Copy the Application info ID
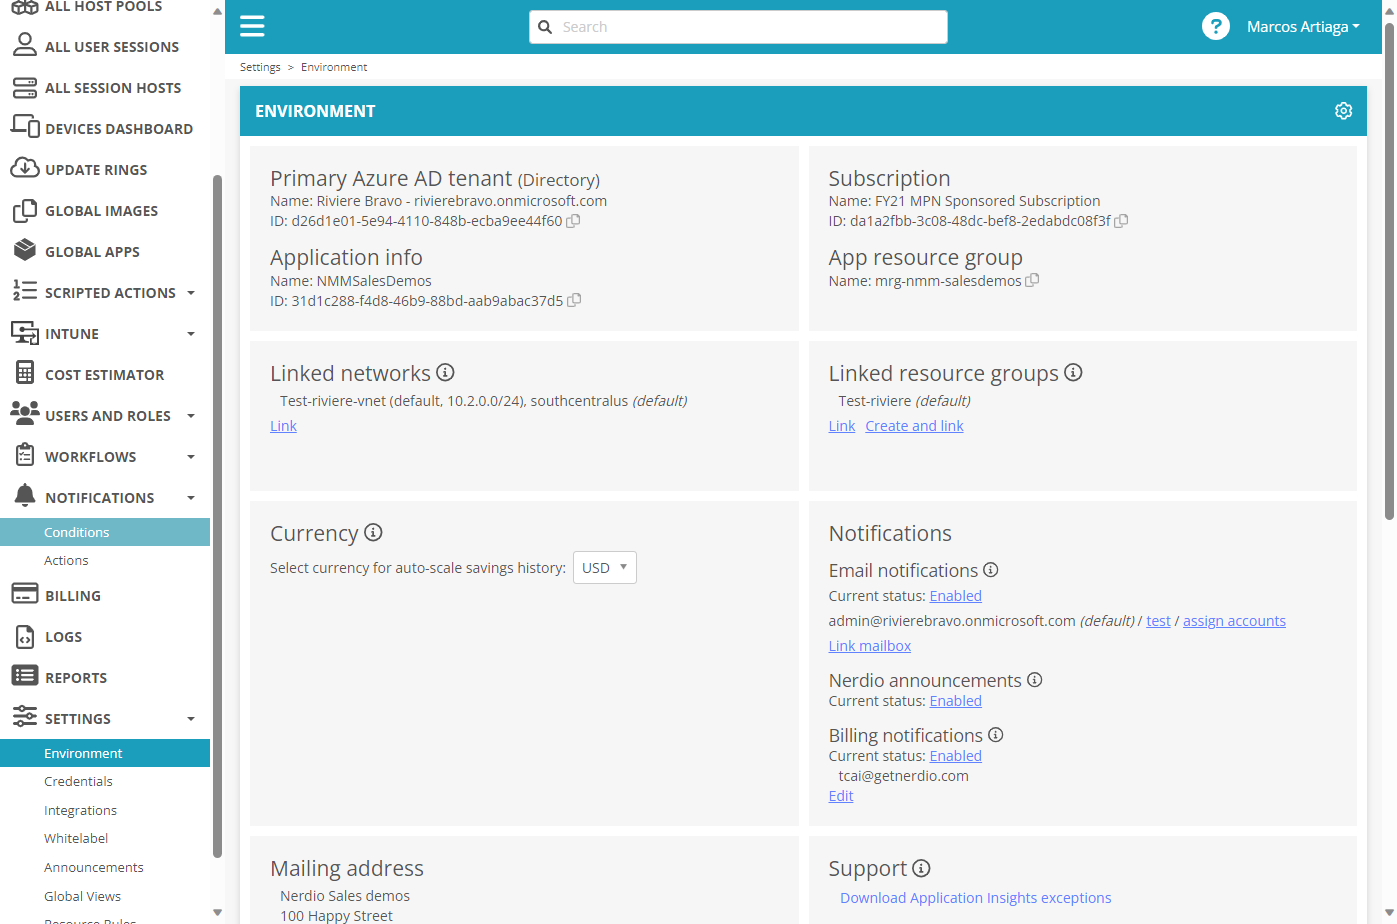 (x=574, y=300)
